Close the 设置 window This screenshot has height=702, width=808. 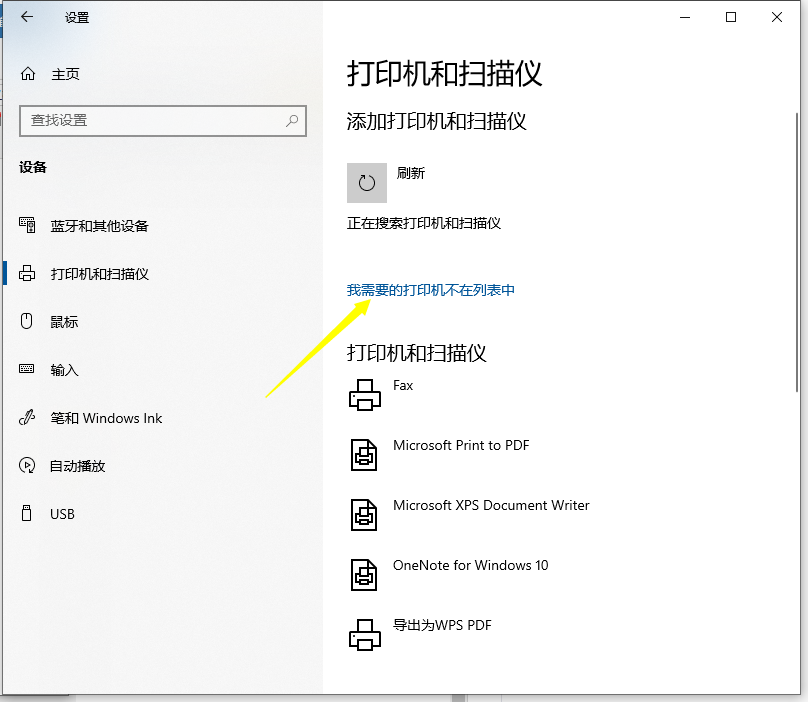(x=777, y=18)
